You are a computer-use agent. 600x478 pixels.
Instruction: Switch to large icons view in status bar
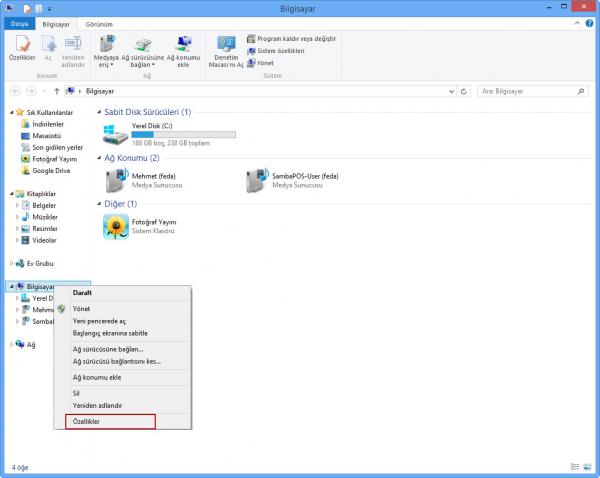[587, 467]
